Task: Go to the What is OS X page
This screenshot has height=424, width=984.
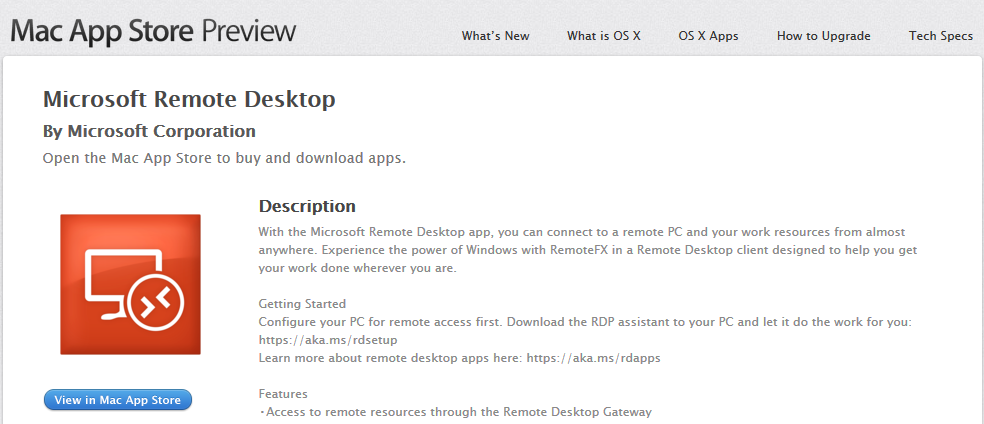Action: tap(603, 36)
